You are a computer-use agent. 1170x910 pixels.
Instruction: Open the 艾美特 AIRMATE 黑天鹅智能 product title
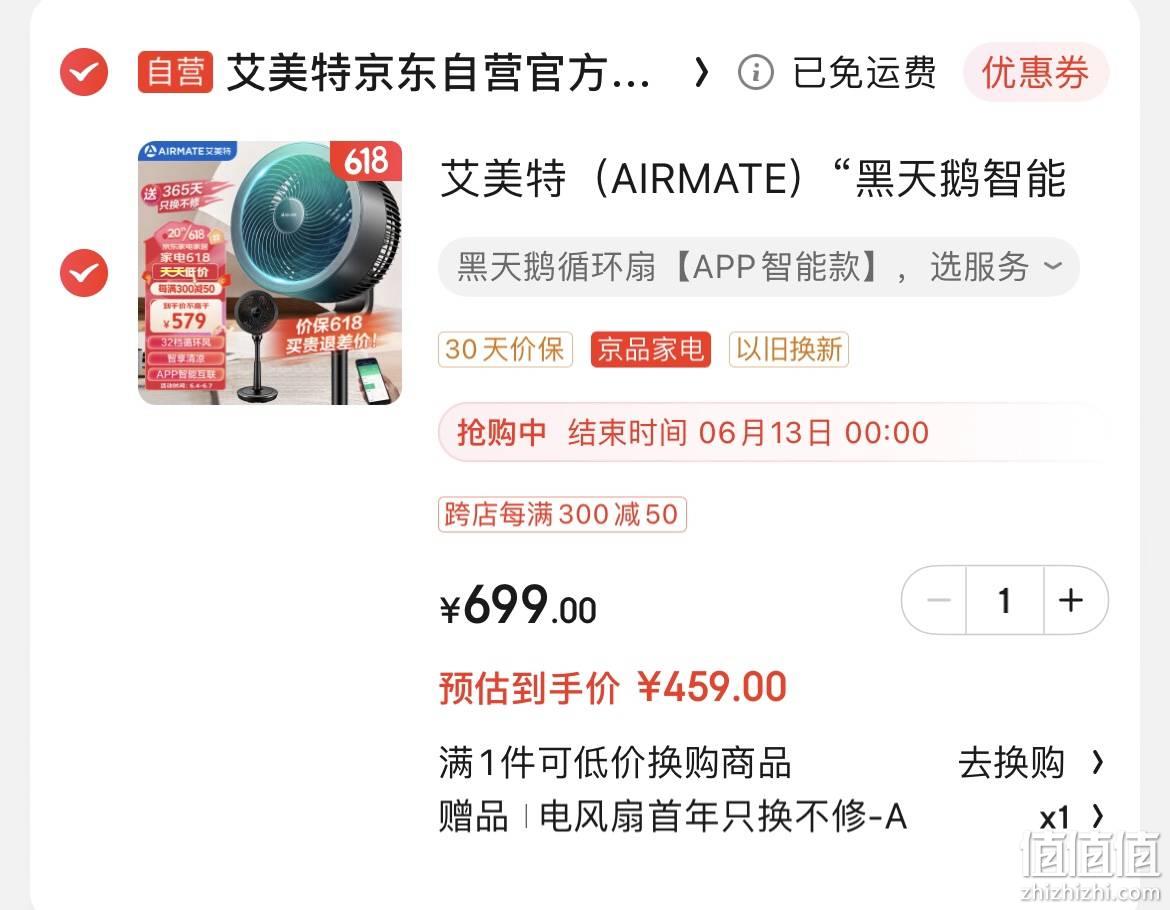click(x=753, y=179)
